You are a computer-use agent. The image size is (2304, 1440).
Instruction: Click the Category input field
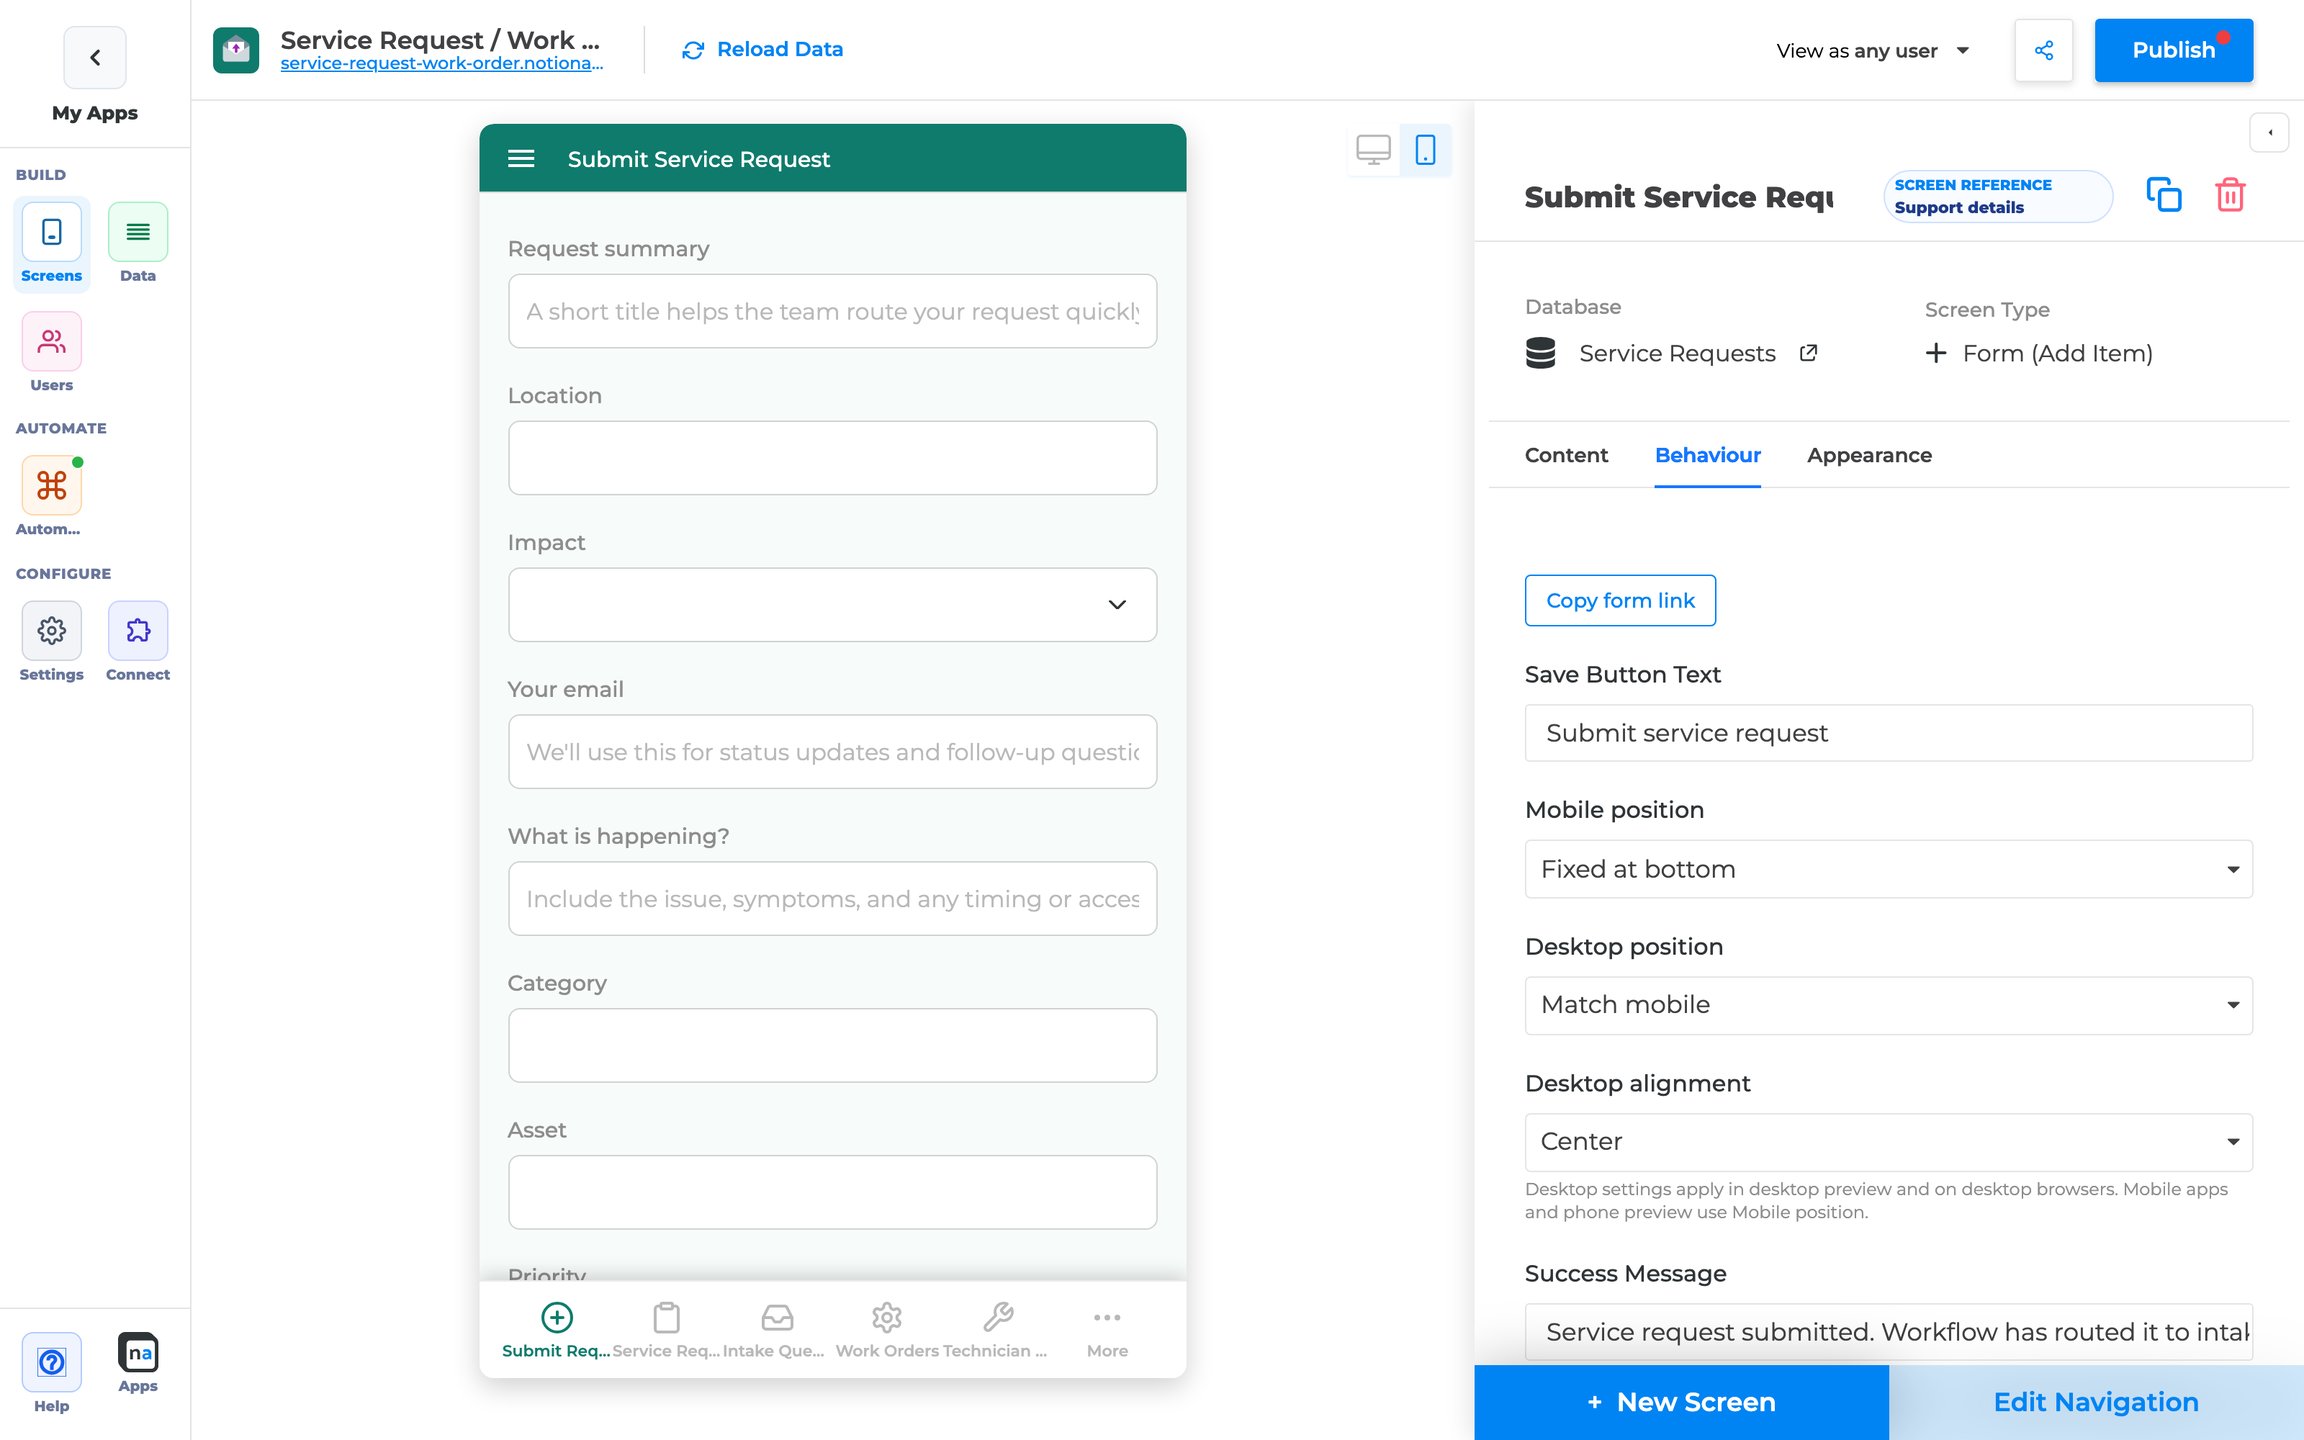(x=832, y=1046)
